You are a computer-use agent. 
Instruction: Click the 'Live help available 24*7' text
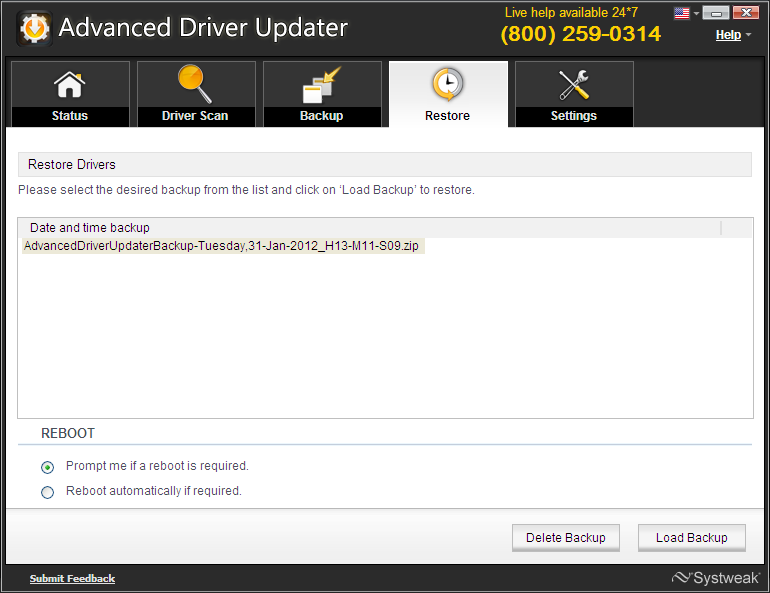571,12
